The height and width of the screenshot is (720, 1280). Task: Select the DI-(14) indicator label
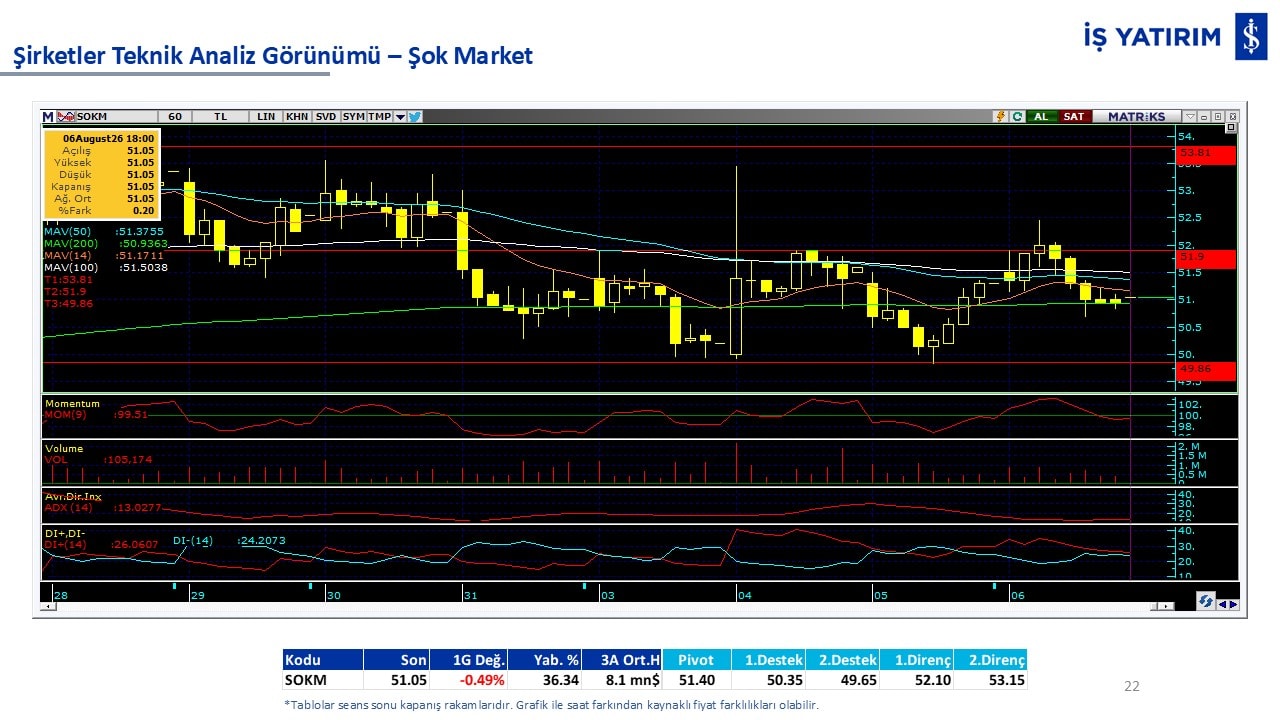click(193, 541)
